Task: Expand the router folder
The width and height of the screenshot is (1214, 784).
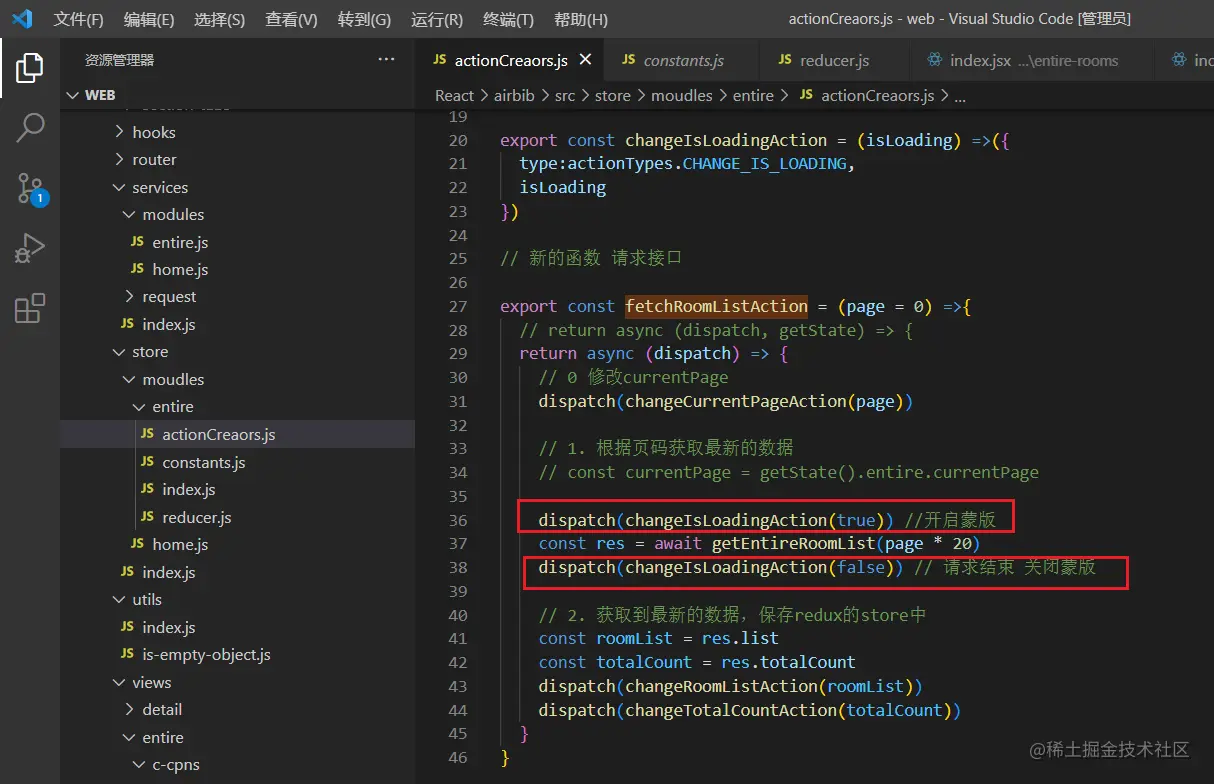Action: [237, 159]
